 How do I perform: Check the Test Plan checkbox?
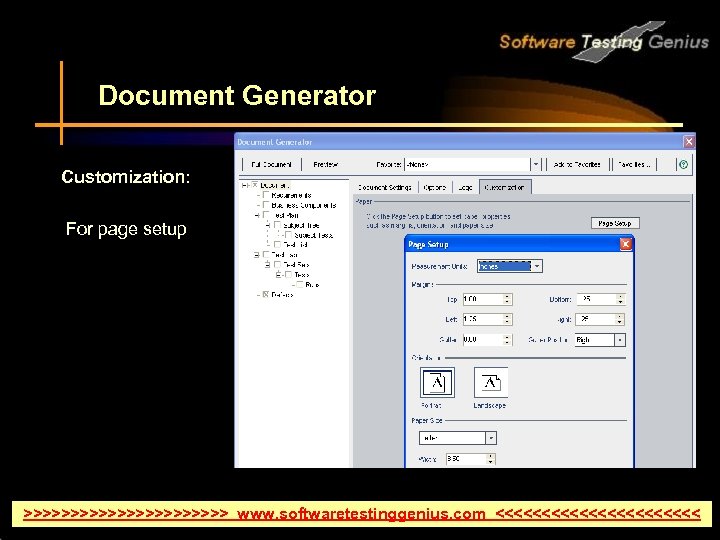265,215
